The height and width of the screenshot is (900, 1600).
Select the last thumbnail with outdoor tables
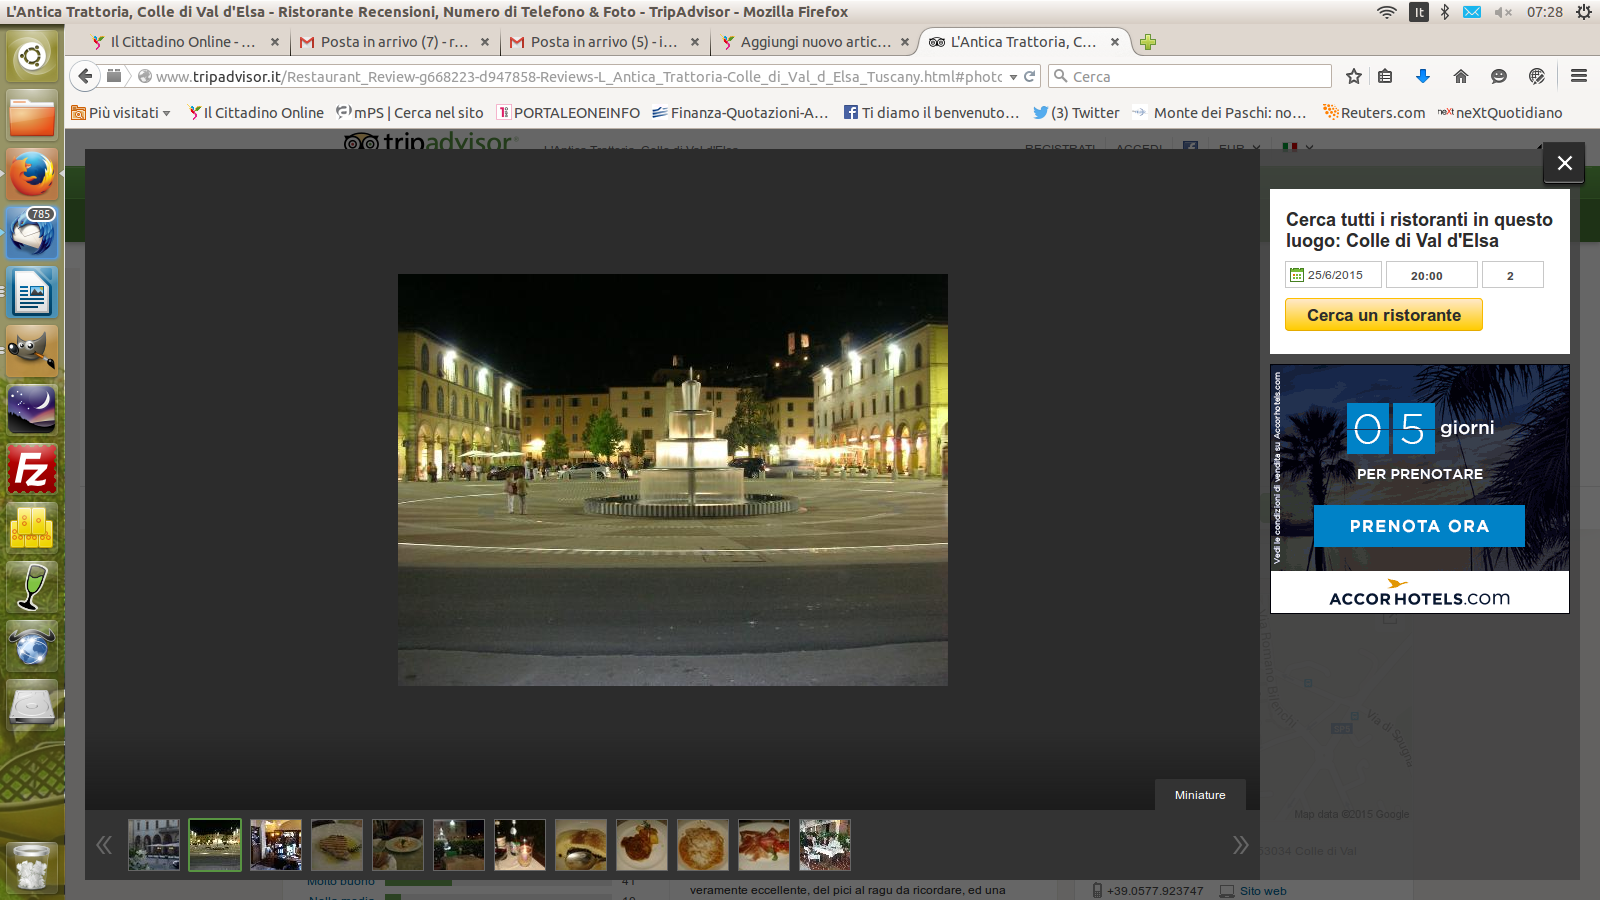coord(825,845)
